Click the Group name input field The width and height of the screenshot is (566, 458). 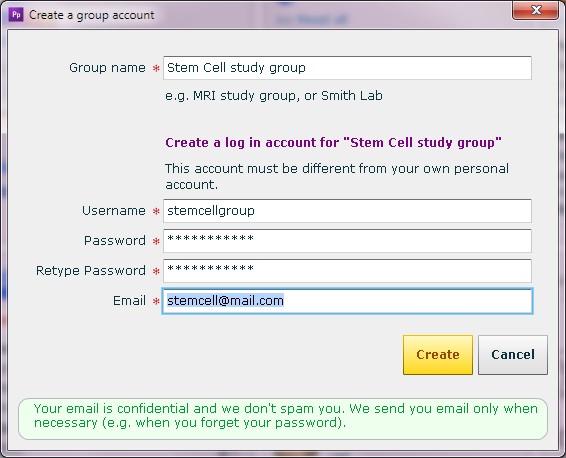(347, 68)
